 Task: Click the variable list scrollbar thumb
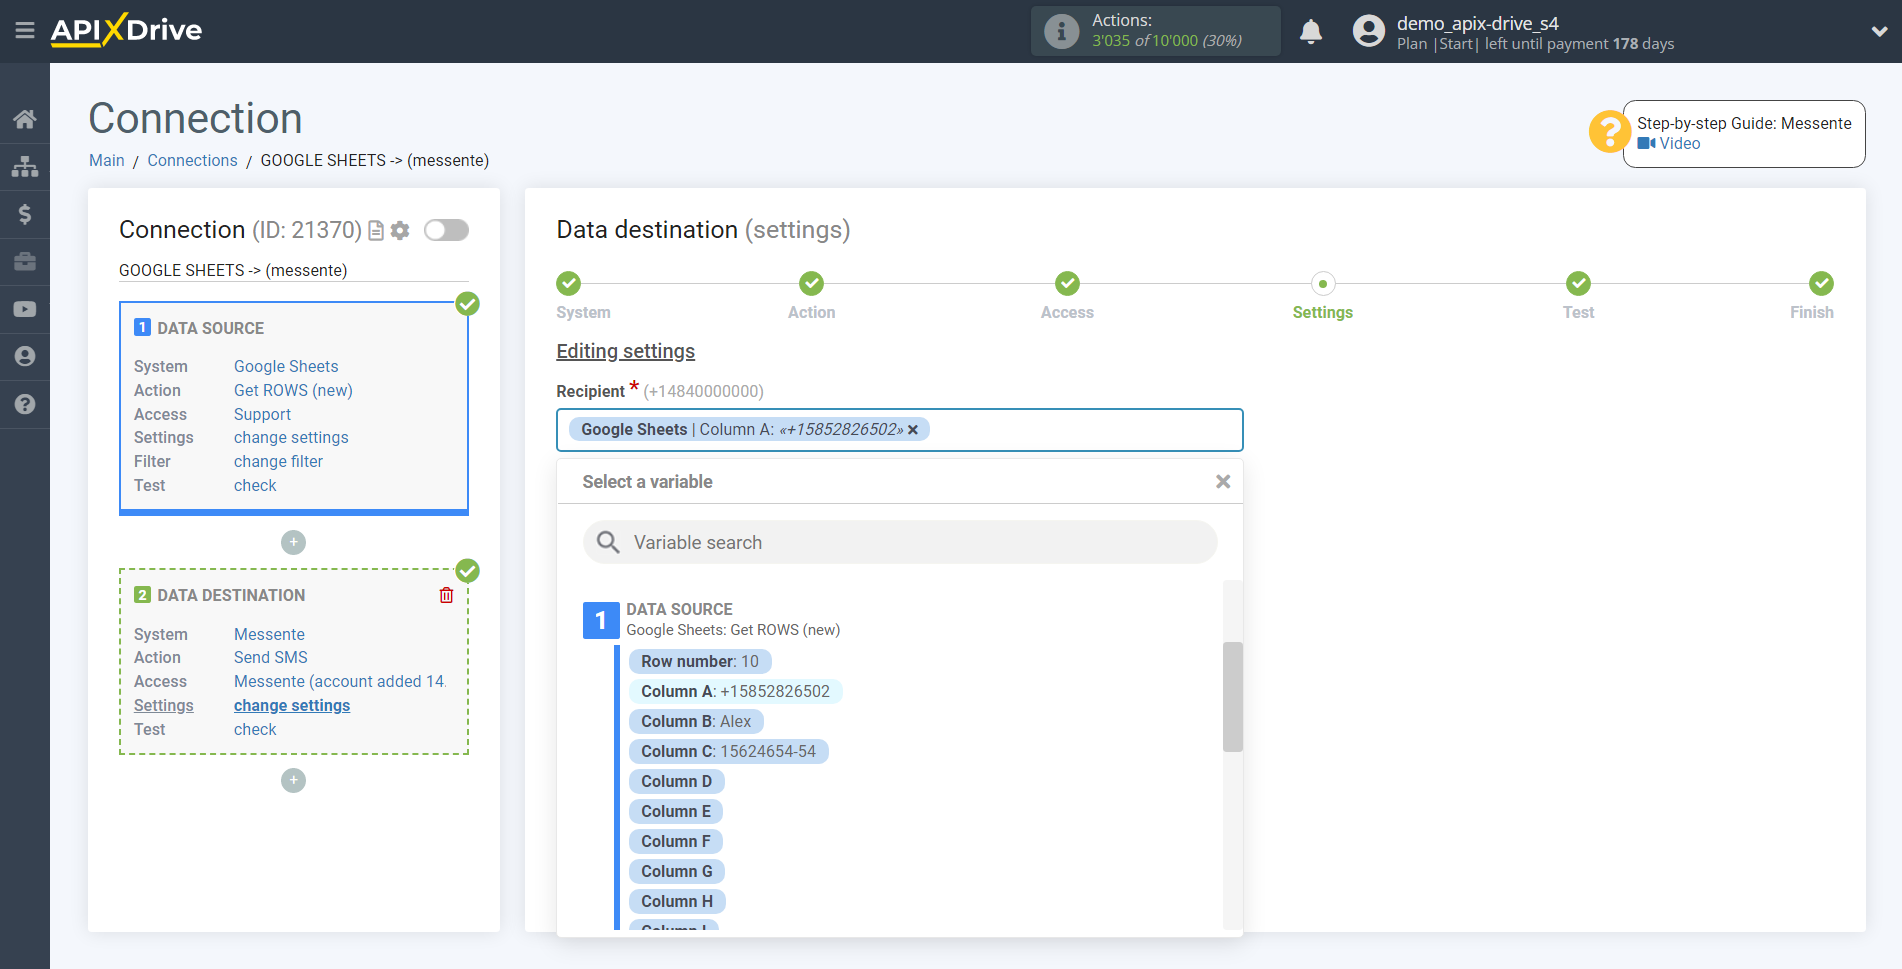pos(1232,696)
